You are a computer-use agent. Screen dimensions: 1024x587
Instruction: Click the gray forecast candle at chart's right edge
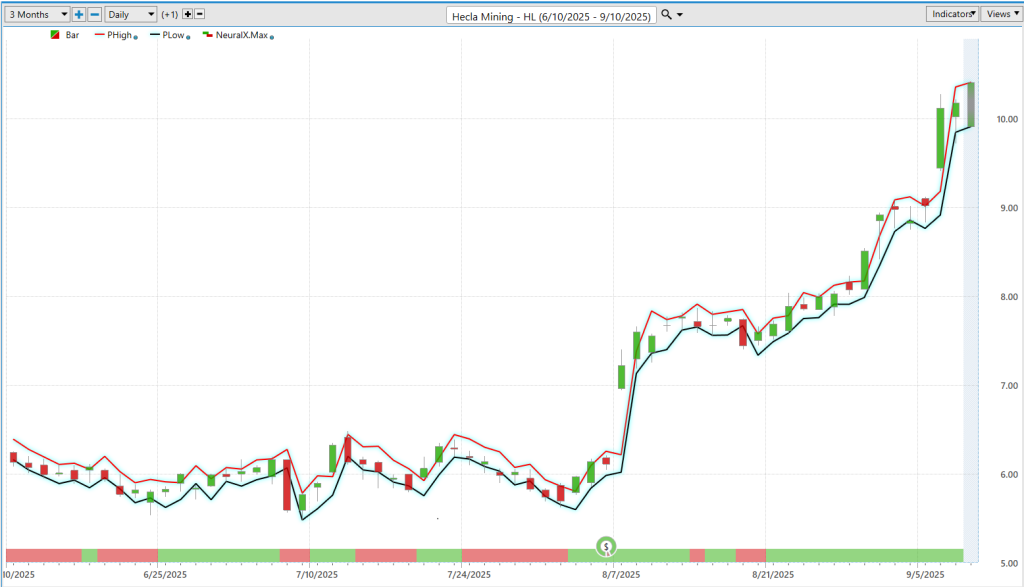[x=971, y=104]
